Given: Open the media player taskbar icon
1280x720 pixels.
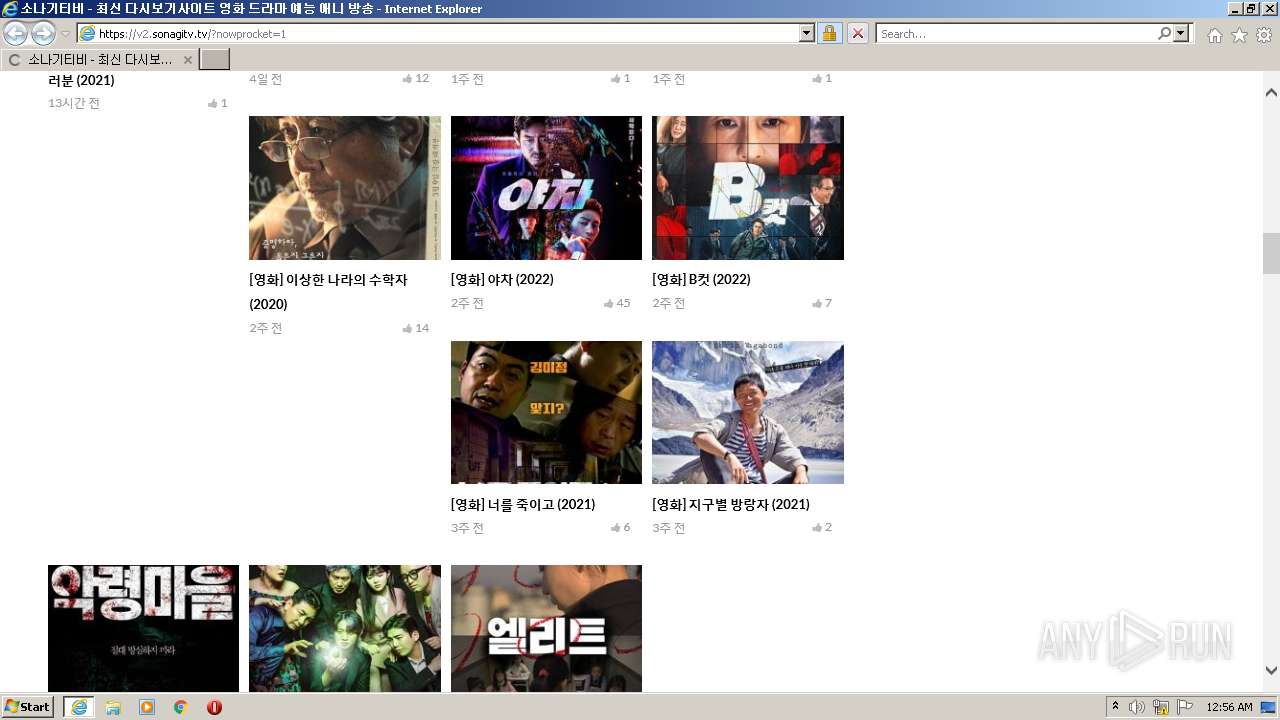Looking at the screenshot, I should [147, 707].
